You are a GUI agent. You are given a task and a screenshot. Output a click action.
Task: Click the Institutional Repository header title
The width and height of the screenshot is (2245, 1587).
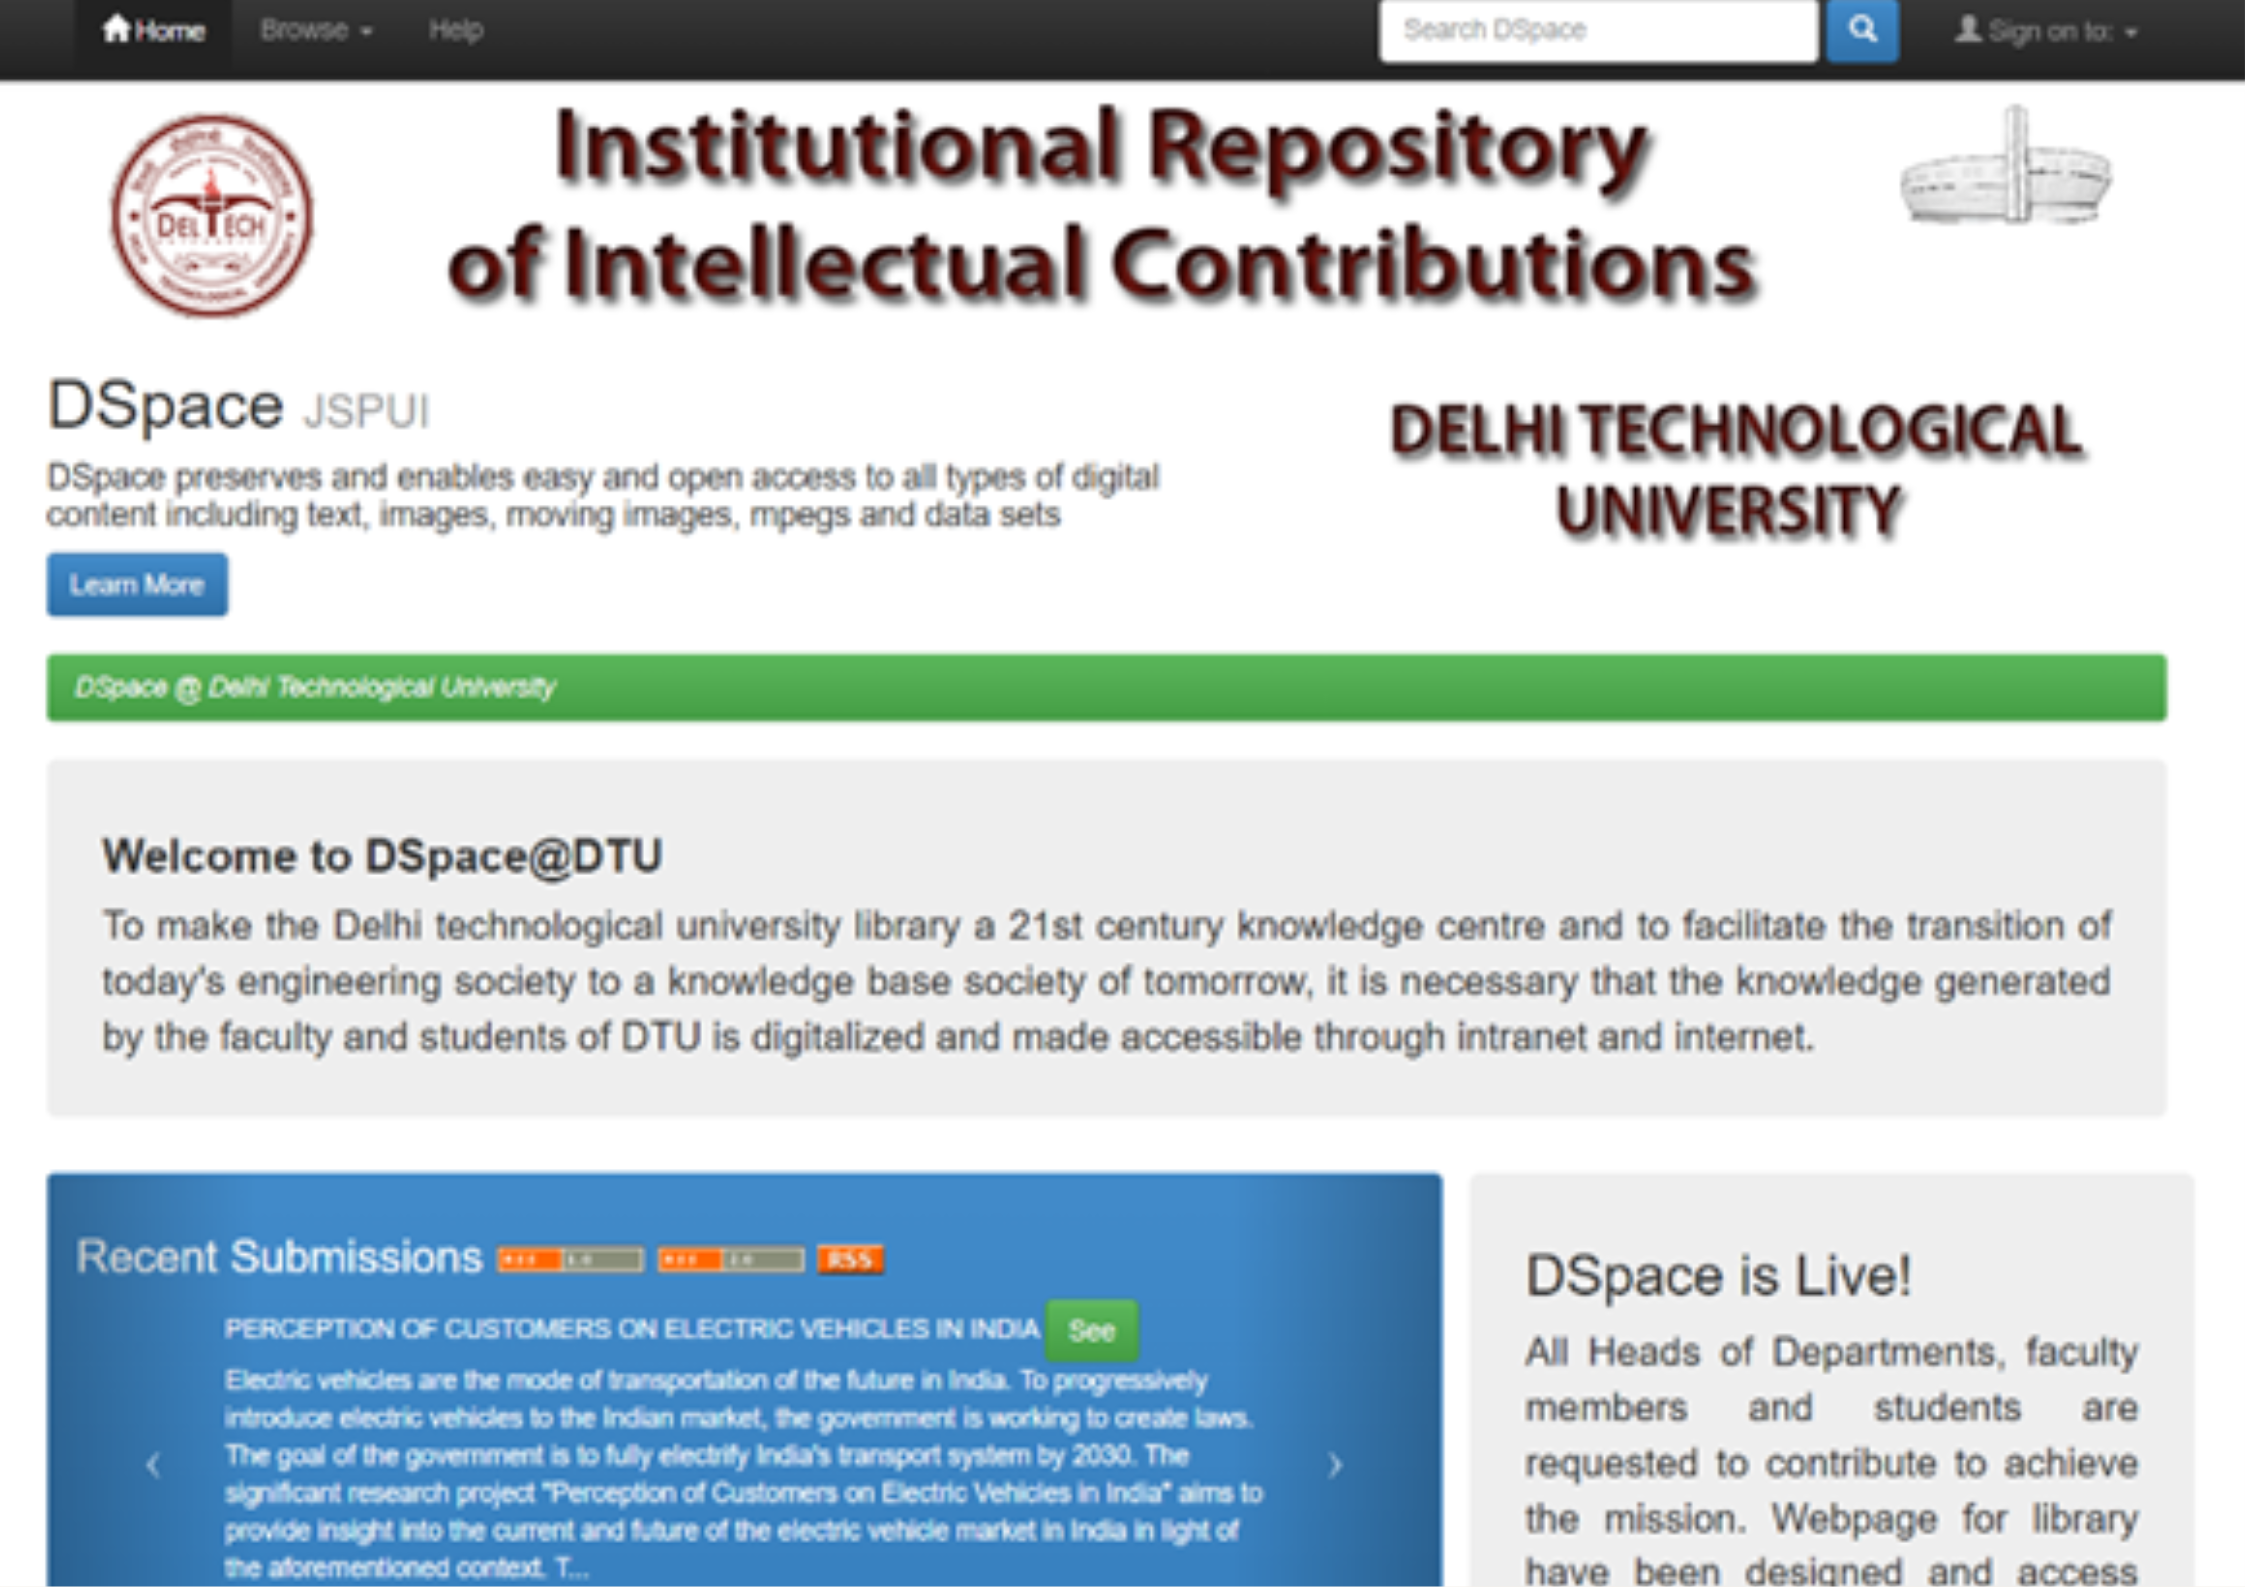tap(1100, 205)
